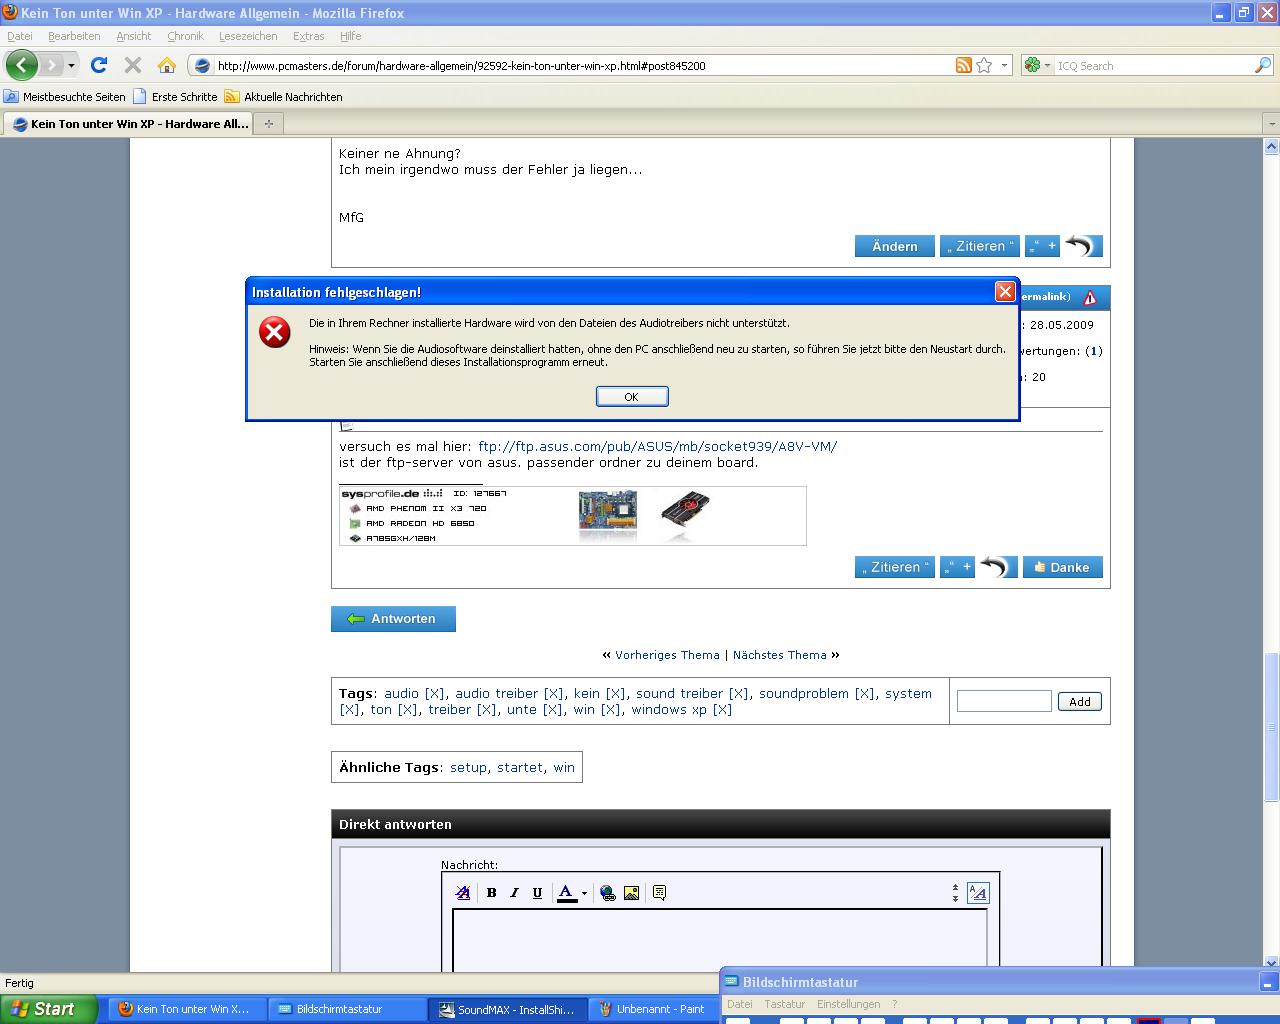This screenshot has height=1024, width=1280.
Task: Open the Extras menu
Action: (308, 36)
